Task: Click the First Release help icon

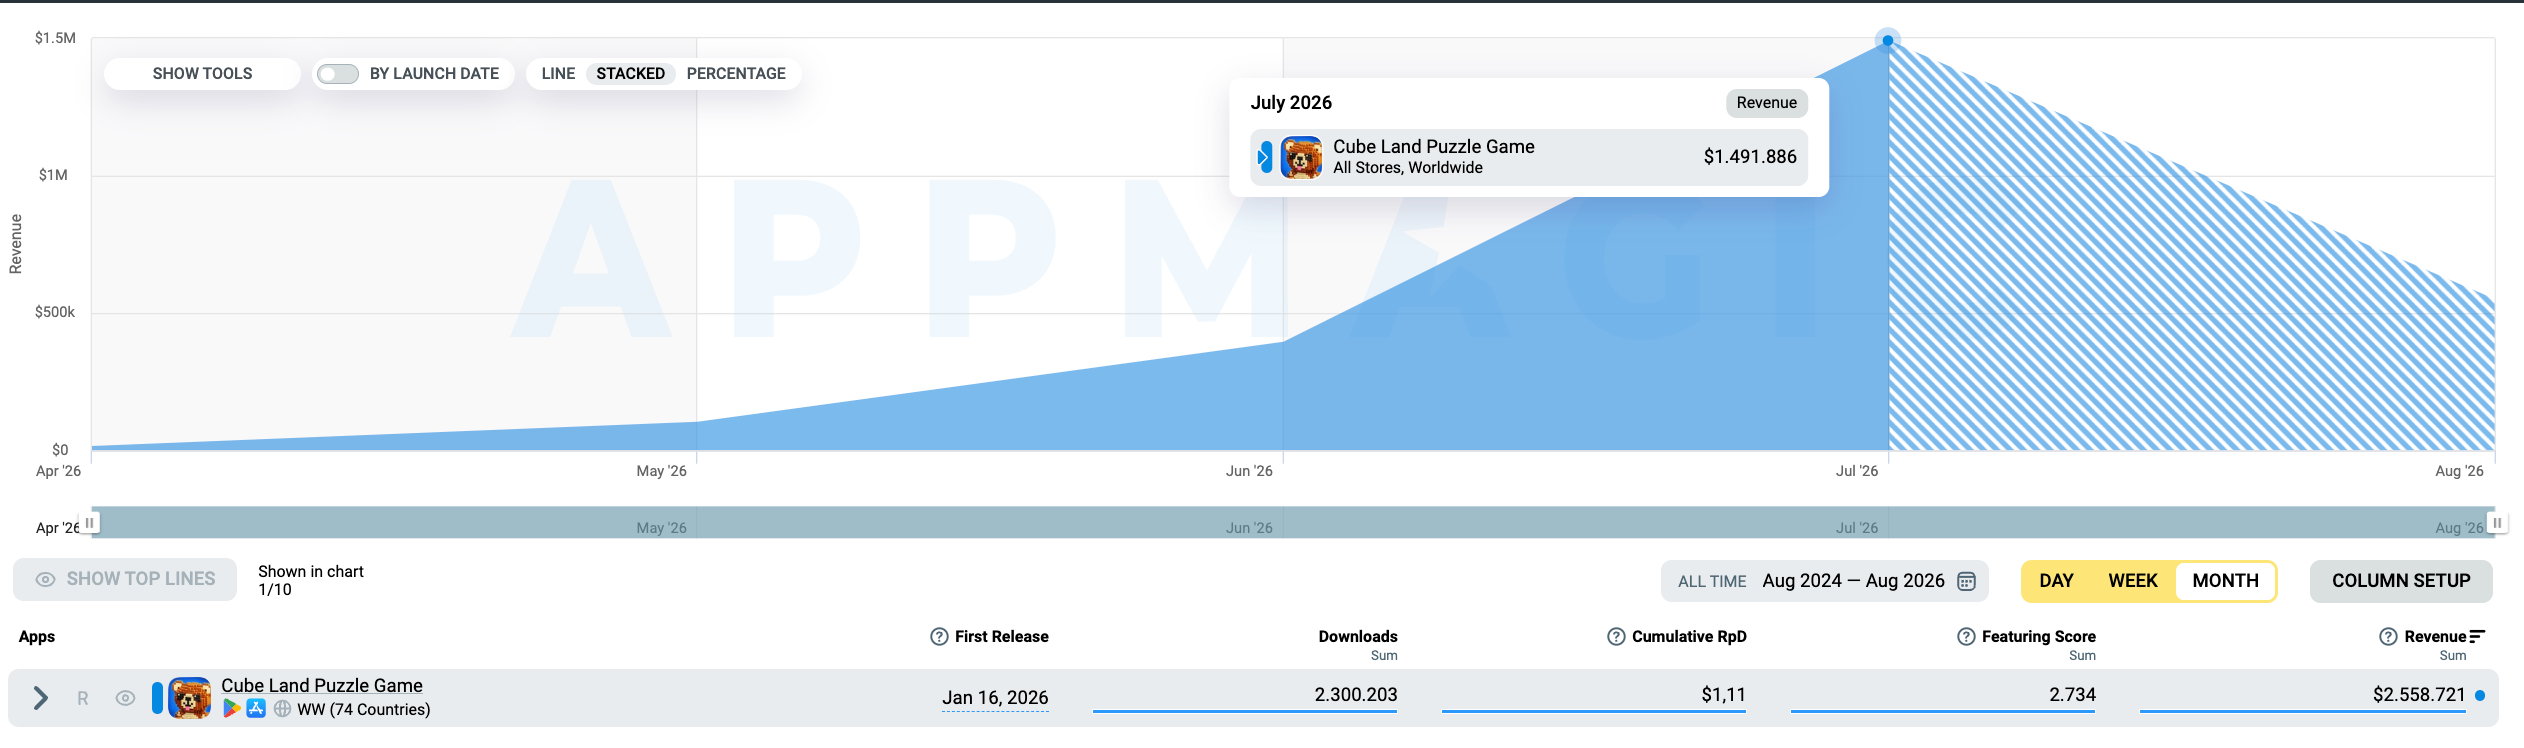Action: coord(939,637)
